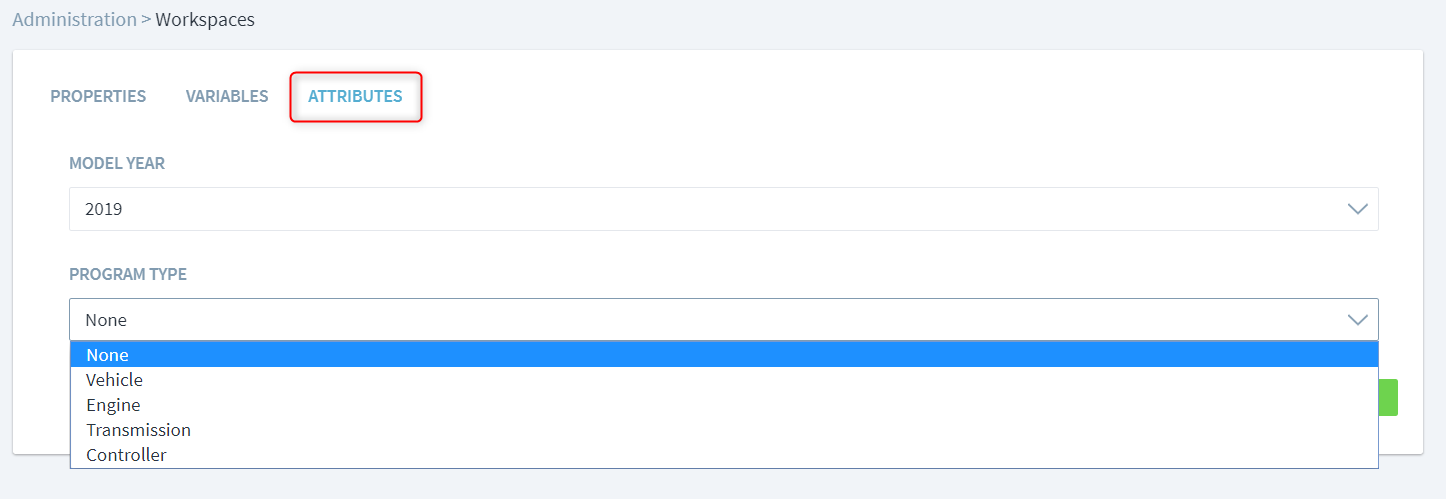The height and width of the screenshot is (499, 1446).
Task: Select the Controller option
Action: (126, 455)
